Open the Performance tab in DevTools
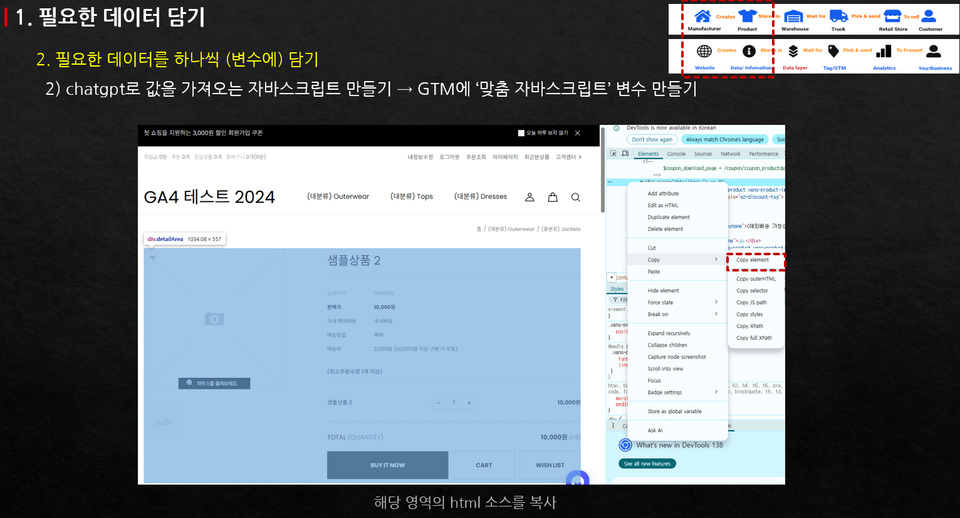Image resolution: width=960 pixels, height=518 pixels. [763, 154]
